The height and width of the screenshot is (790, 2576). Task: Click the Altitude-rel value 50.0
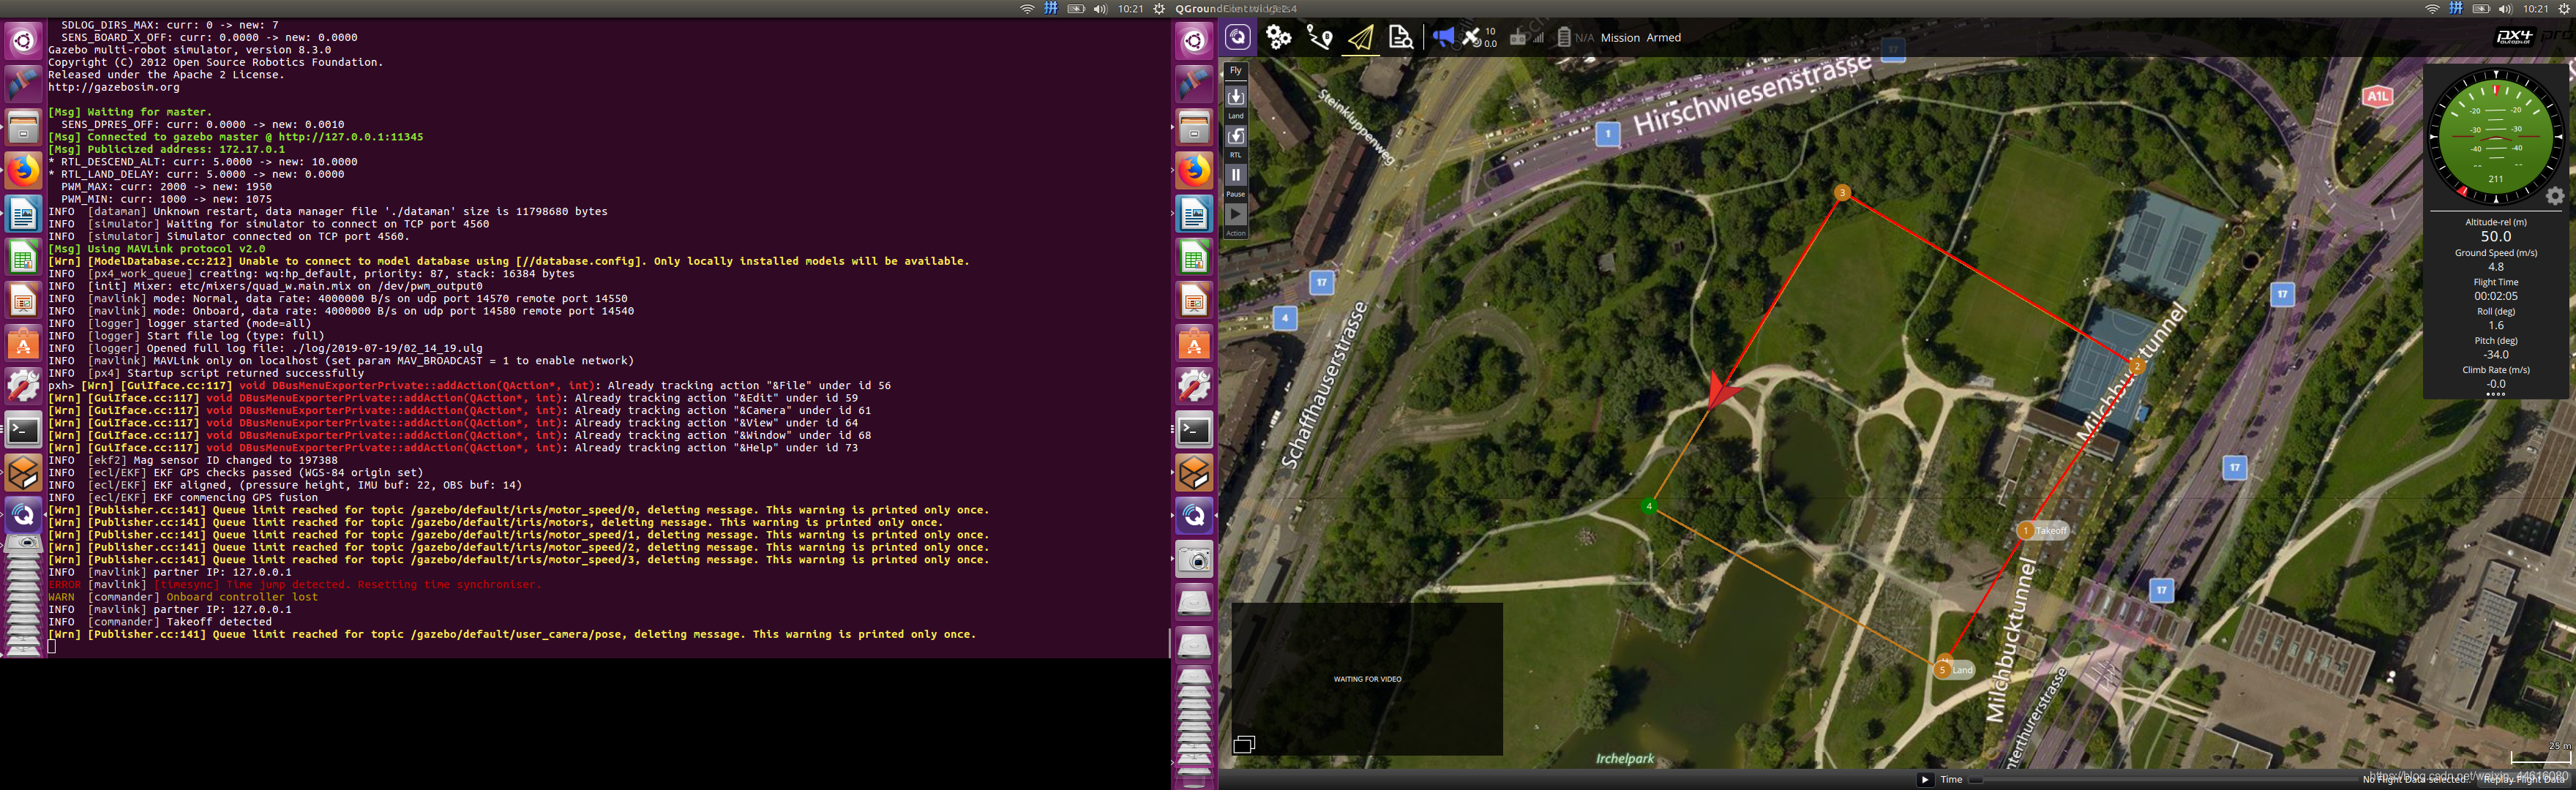coord(2495,237)
